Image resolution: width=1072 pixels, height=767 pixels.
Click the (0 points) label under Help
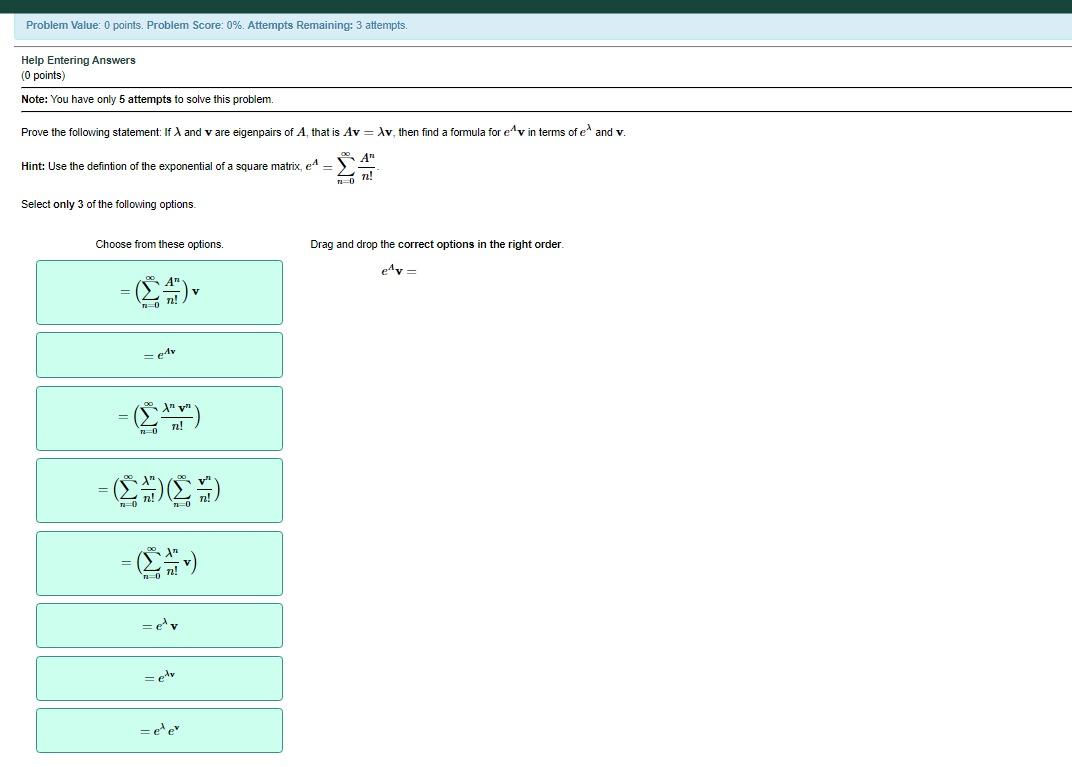pyautogui.click(x=42, y=74)
